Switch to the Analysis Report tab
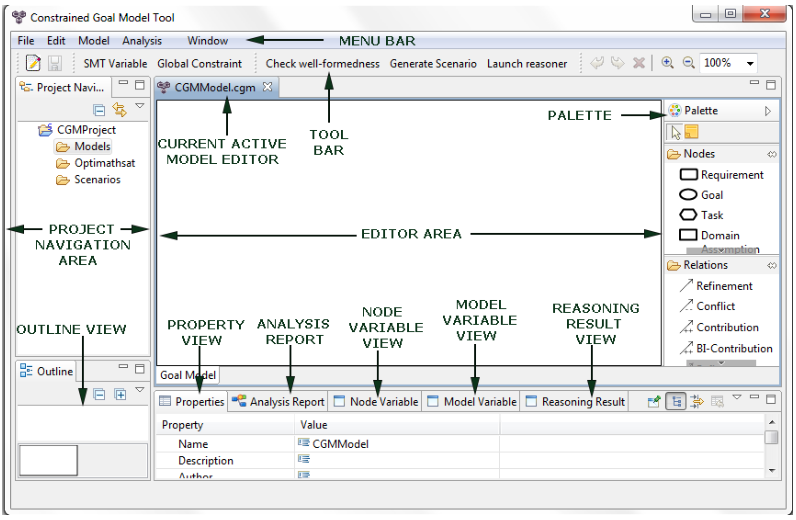 click(x=278, y=402)
